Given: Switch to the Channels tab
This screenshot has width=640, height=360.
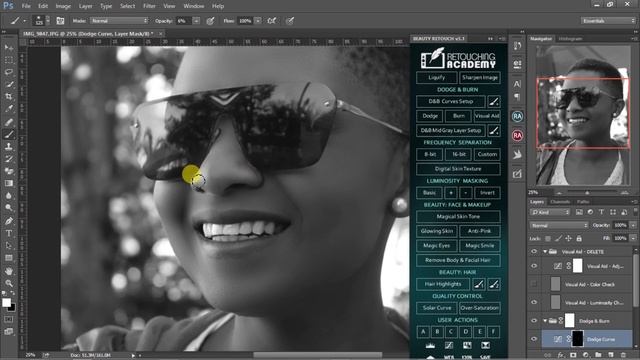Looking at the screenshot, I should [x=560, y=202].
